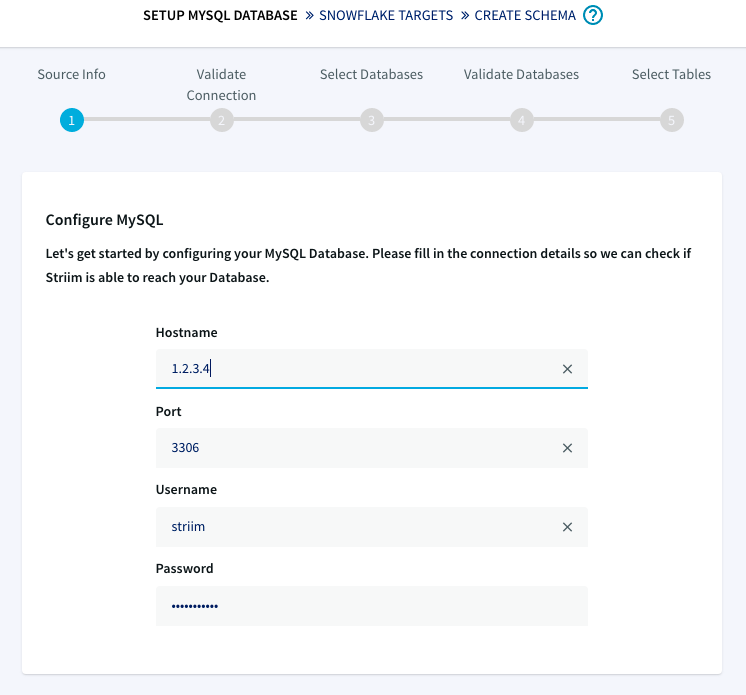
Task: Open the Source Info step label
Action: (71, 75)
